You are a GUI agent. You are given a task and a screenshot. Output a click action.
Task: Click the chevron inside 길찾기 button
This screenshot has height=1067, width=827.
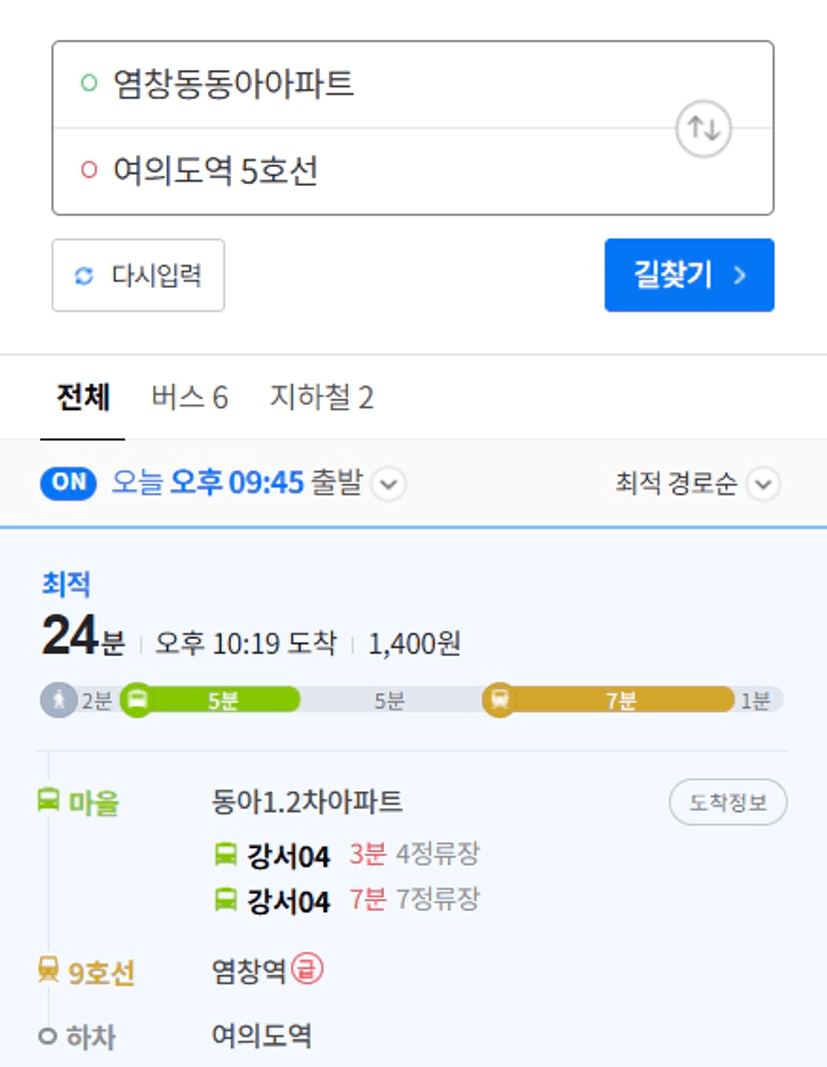(740, 275)
